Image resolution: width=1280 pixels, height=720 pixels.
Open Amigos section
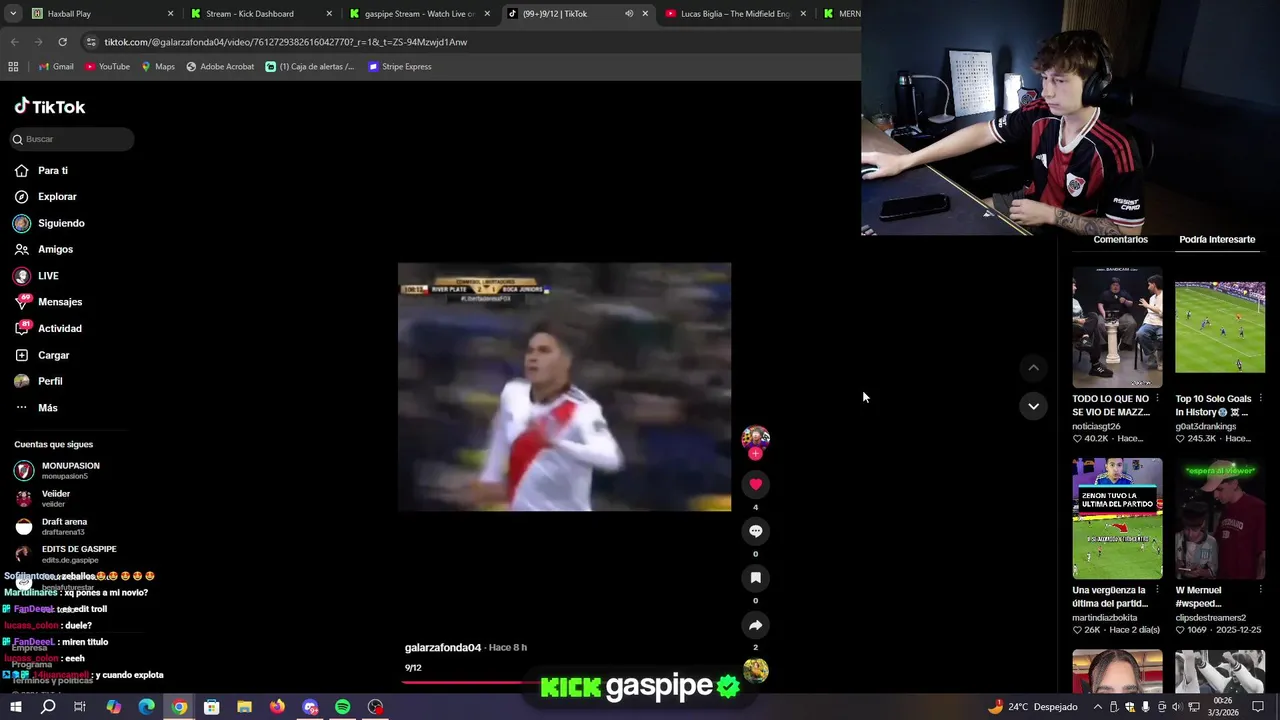point(44,249)
